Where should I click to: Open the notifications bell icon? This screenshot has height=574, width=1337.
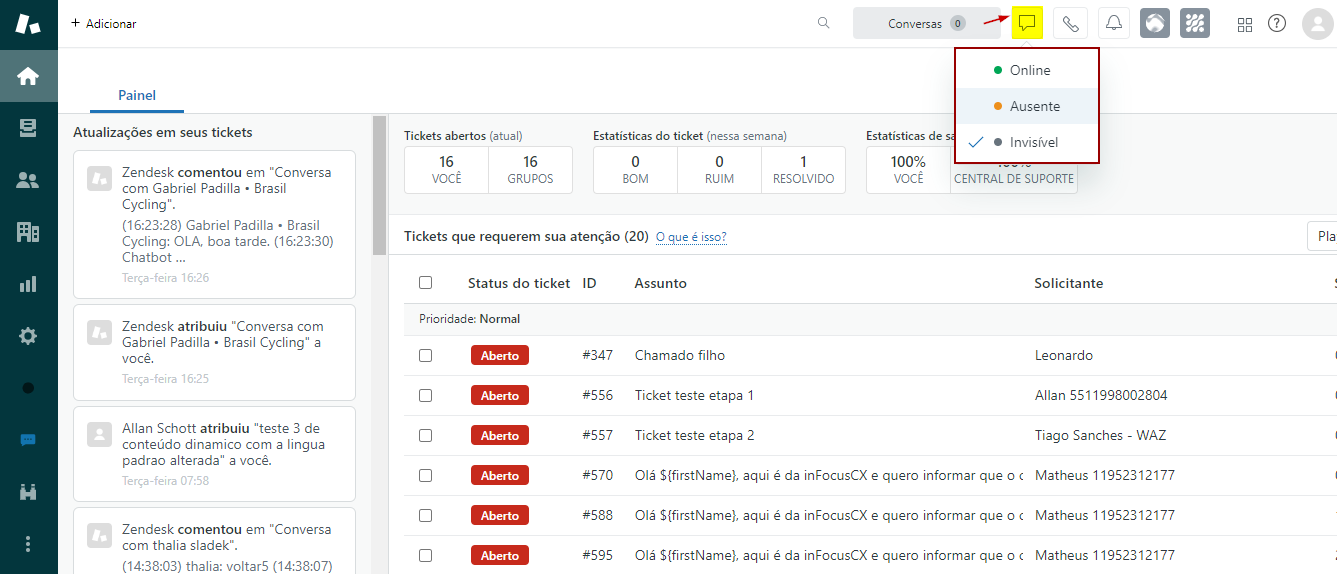1113,24
